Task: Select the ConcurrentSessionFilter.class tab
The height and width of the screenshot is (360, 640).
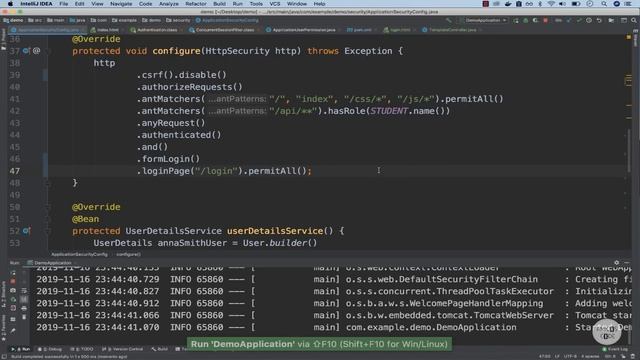Action: 223,30
